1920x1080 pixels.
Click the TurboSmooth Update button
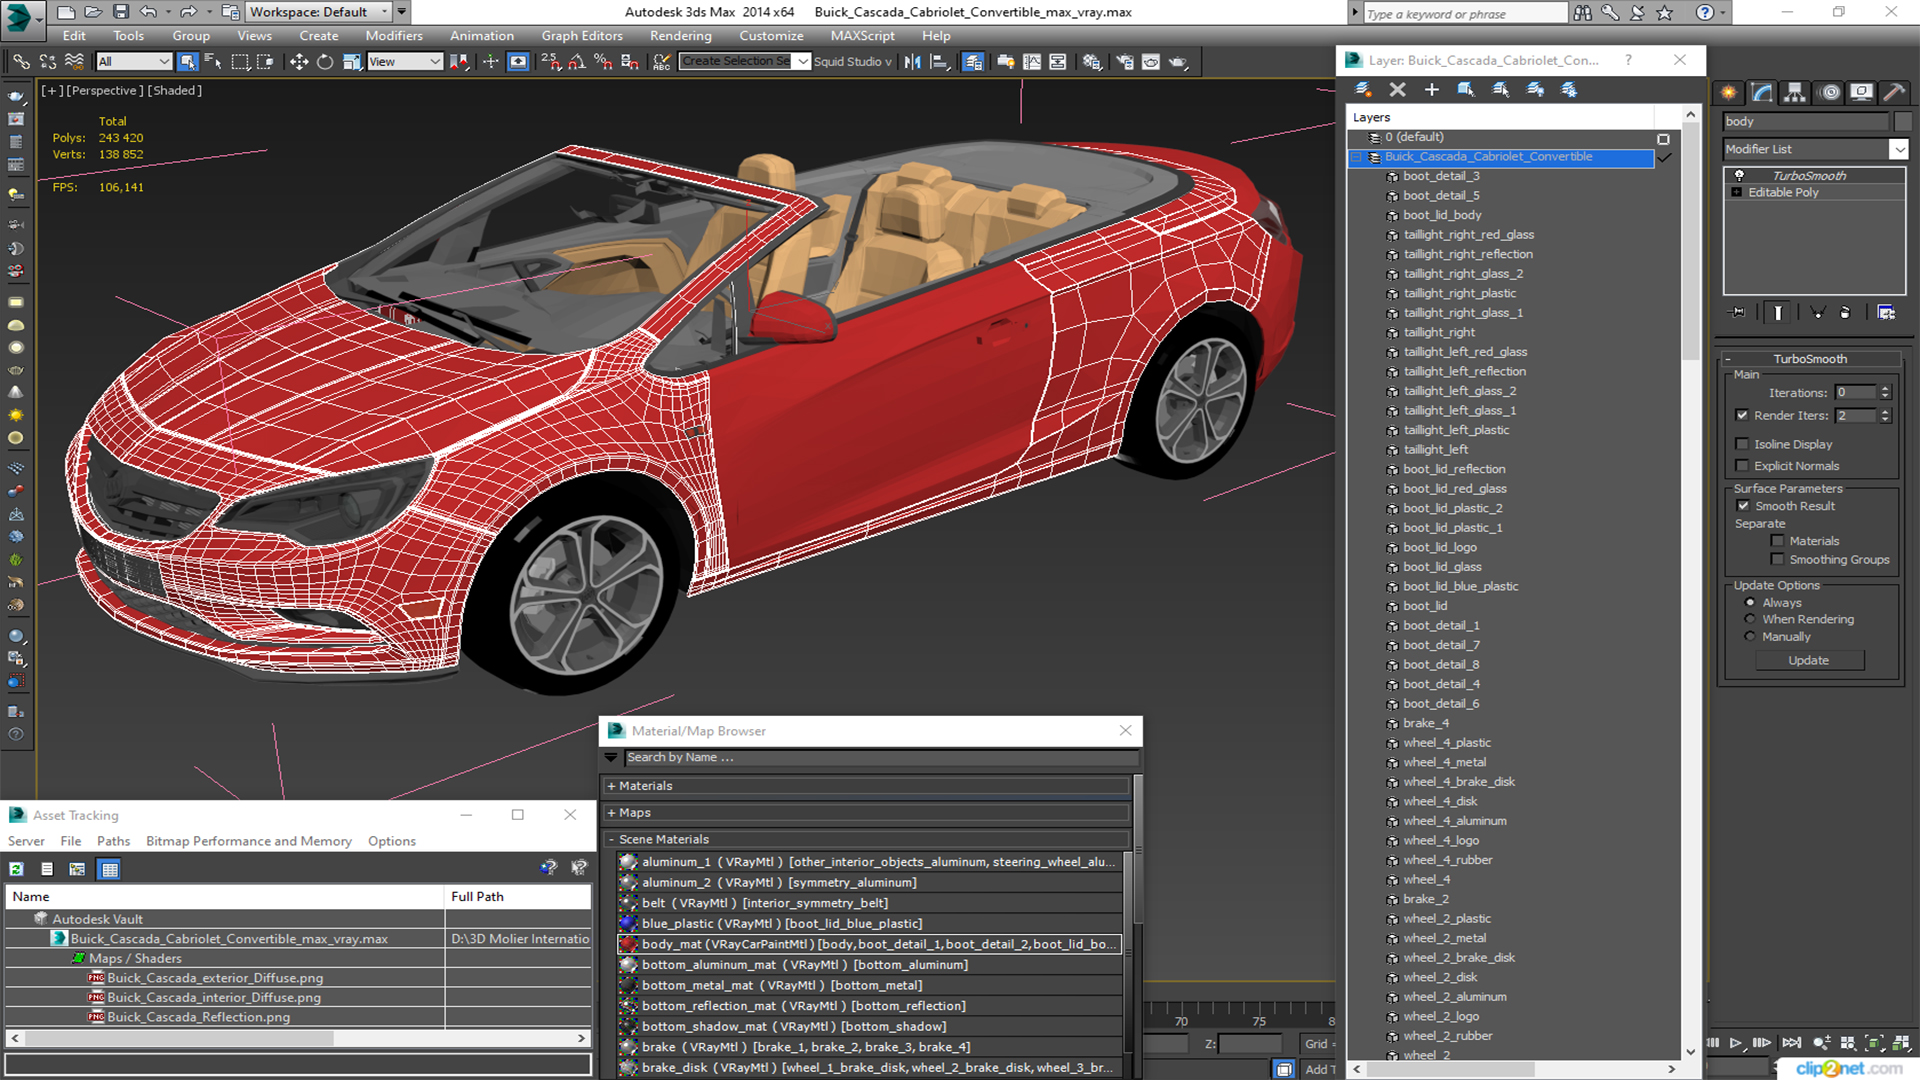pos(1808,660)
